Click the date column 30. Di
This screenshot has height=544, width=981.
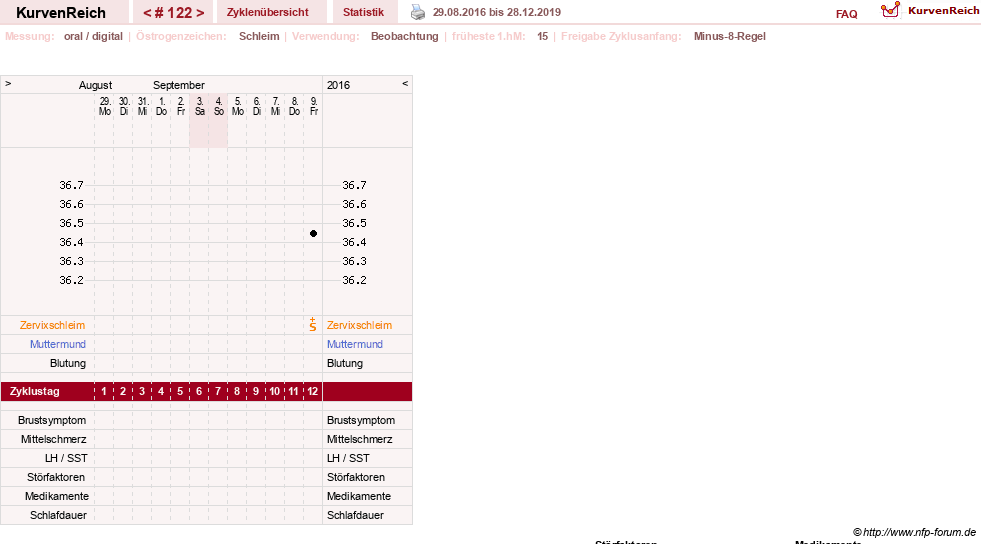[x=124, y=106]
